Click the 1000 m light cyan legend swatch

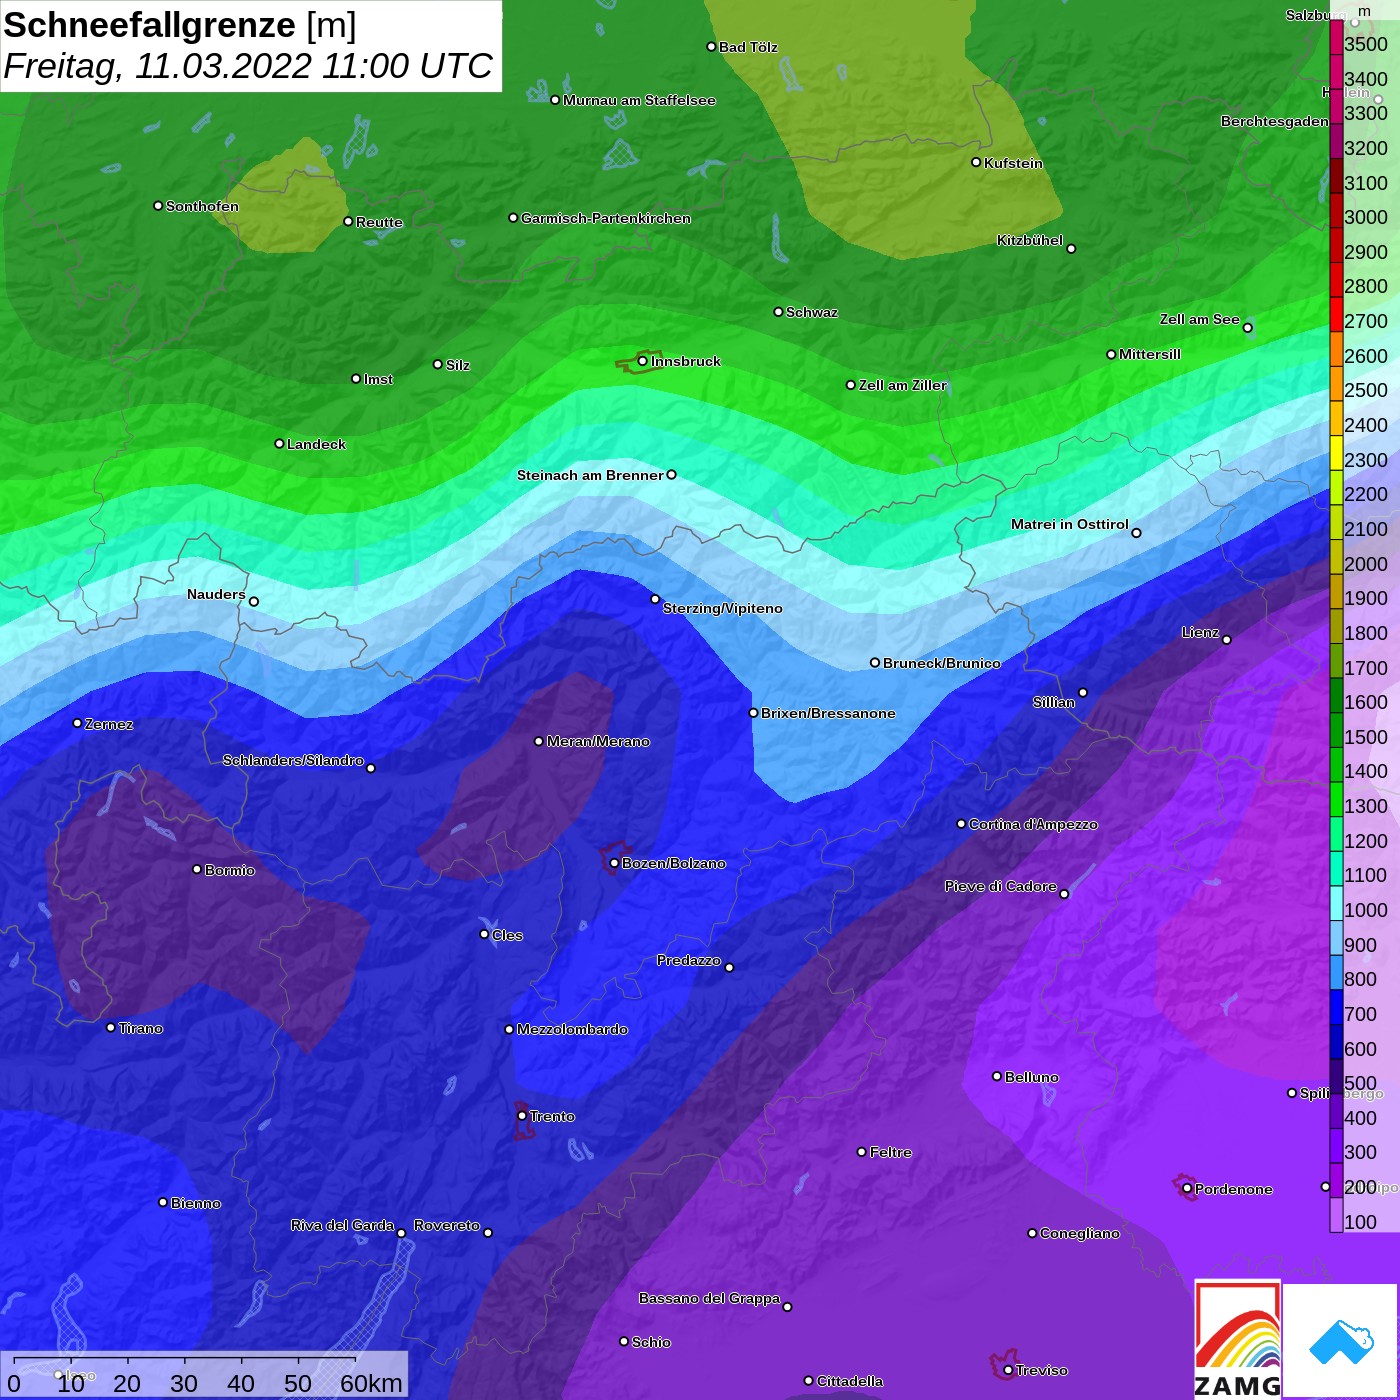tap(1336, 903)
